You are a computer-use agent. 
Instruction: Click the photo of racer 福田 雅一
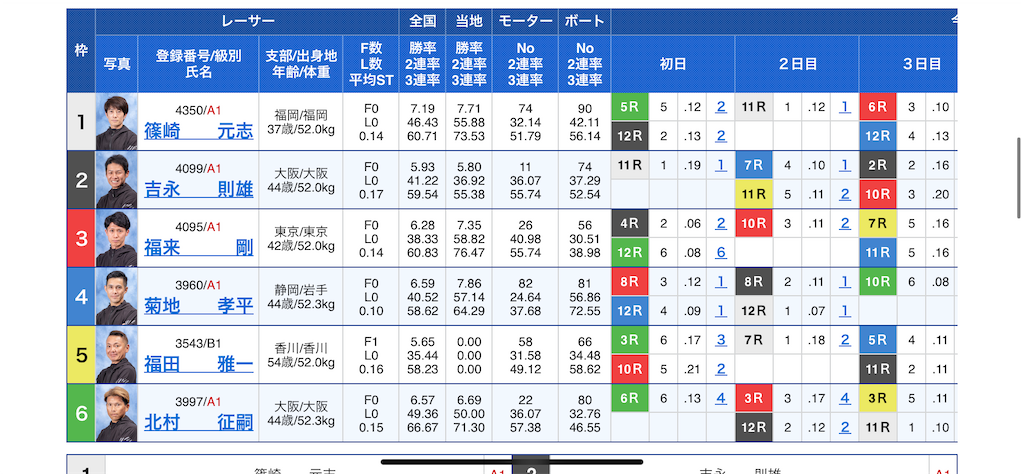(x=116, y=355)
